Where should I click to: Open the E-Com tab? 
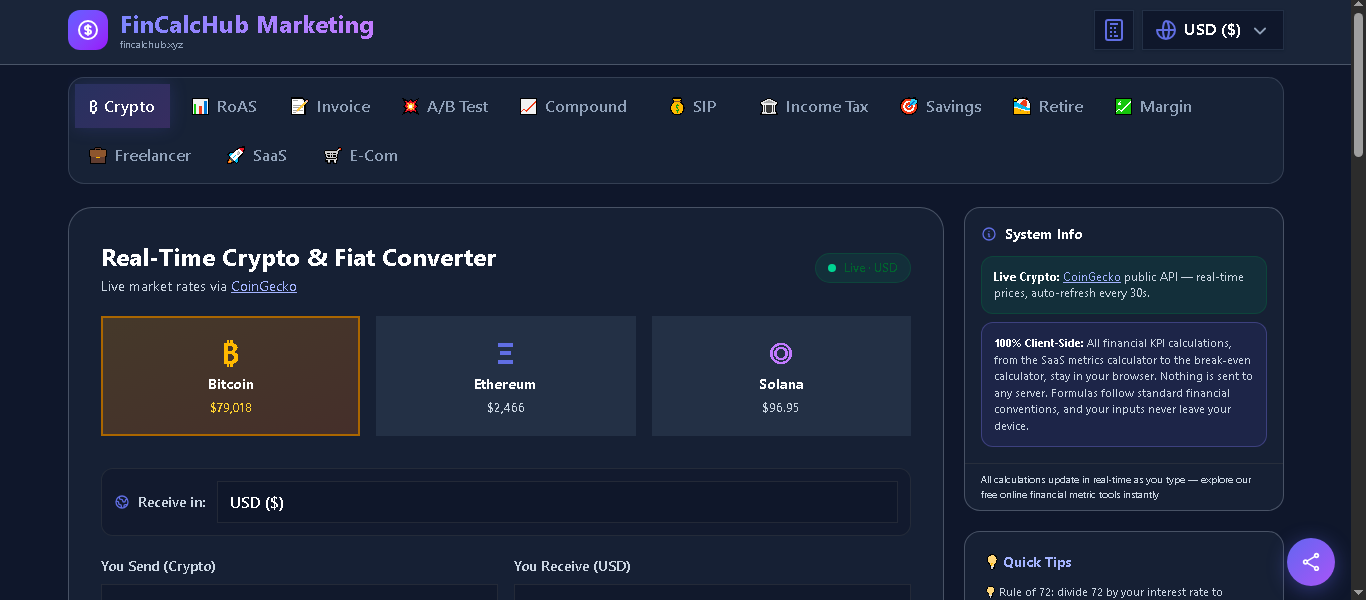pos(361,155)
